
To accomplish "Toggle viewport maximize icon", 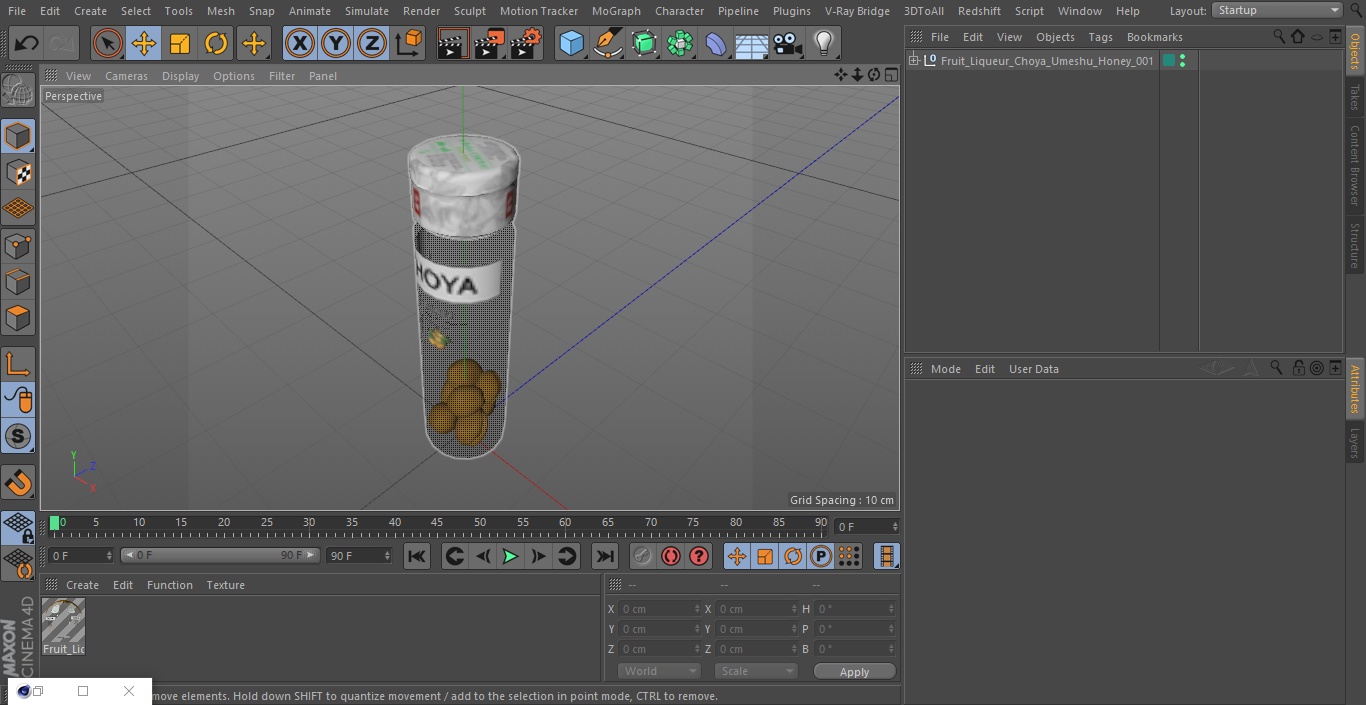I will point(890,75).
